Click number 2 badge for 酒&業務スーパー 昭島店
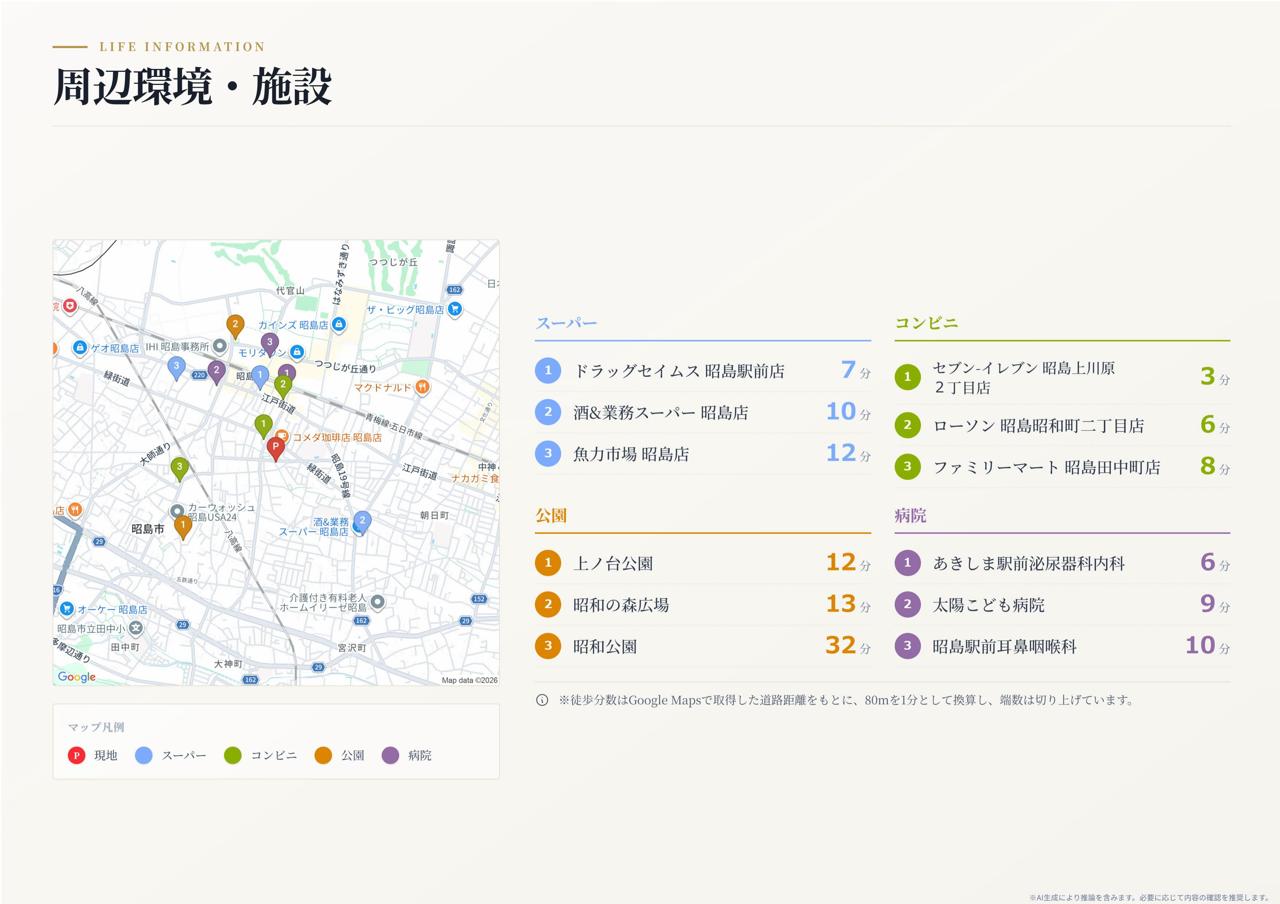The image size is (1280, 904). (548, 412)
